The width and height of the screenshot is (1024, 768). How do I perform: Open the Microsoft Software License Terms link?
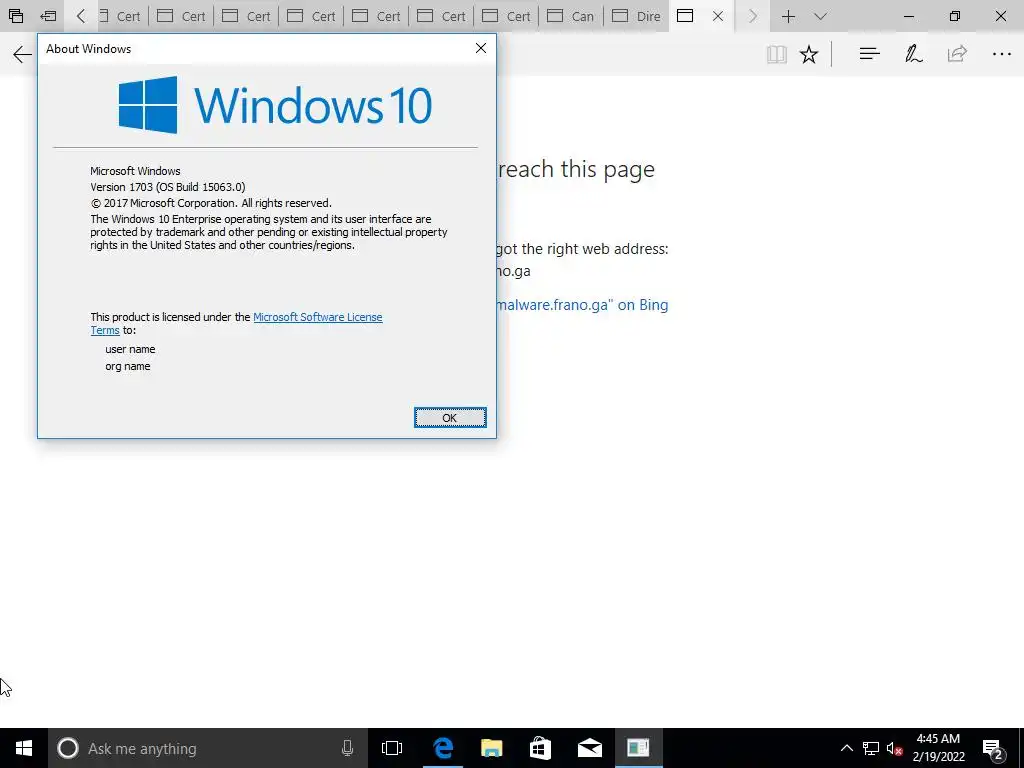pos(317,317)
